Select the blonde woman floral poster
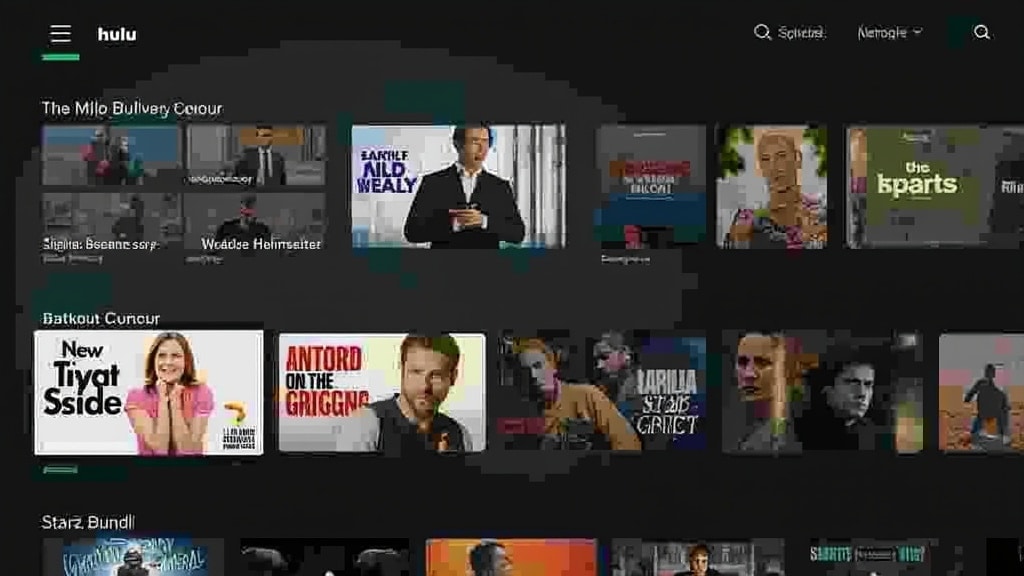The width and height of the screenshot is (1024, 576). 771,187
